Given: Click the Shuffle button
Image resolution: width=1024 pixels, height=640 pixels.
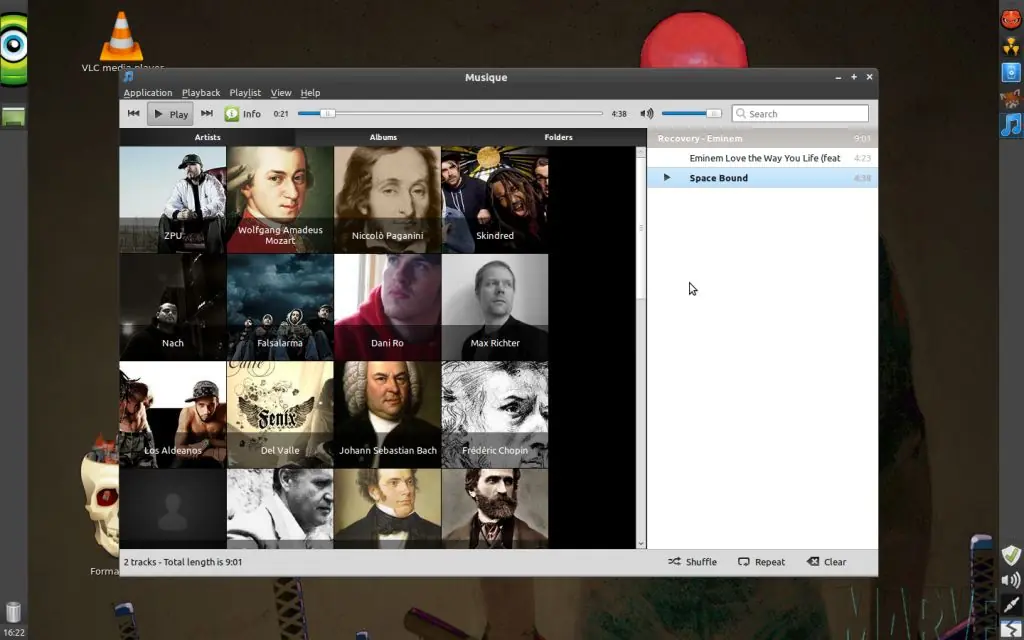Looking at the screenshot, I should tap(692, 562).
